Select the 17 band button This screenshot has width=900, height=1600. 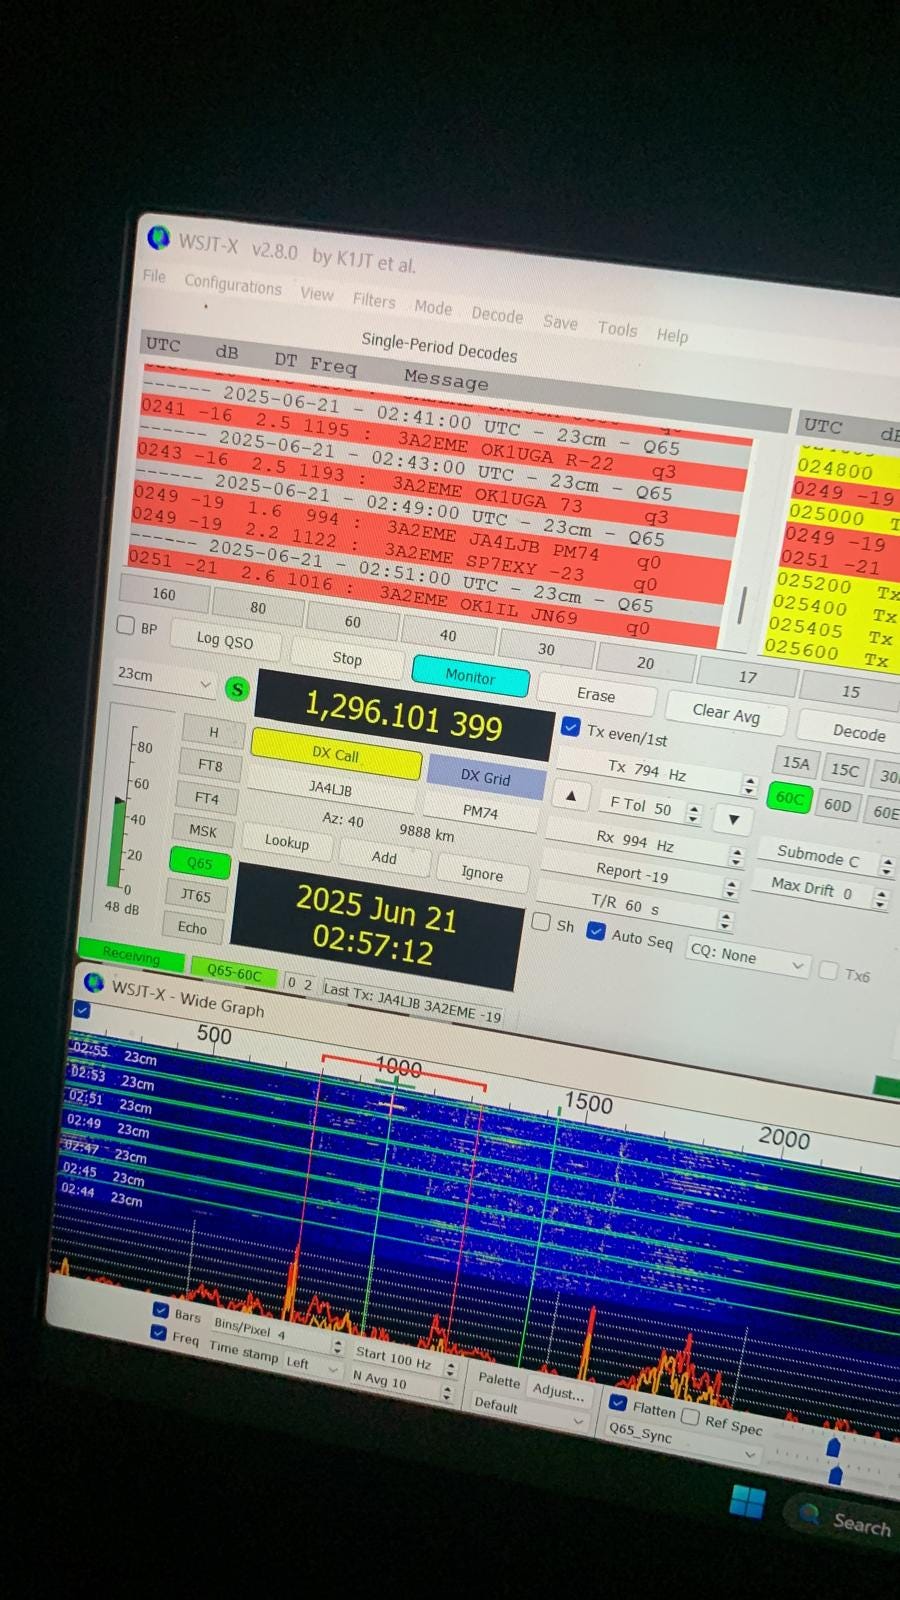click(747, 677)
